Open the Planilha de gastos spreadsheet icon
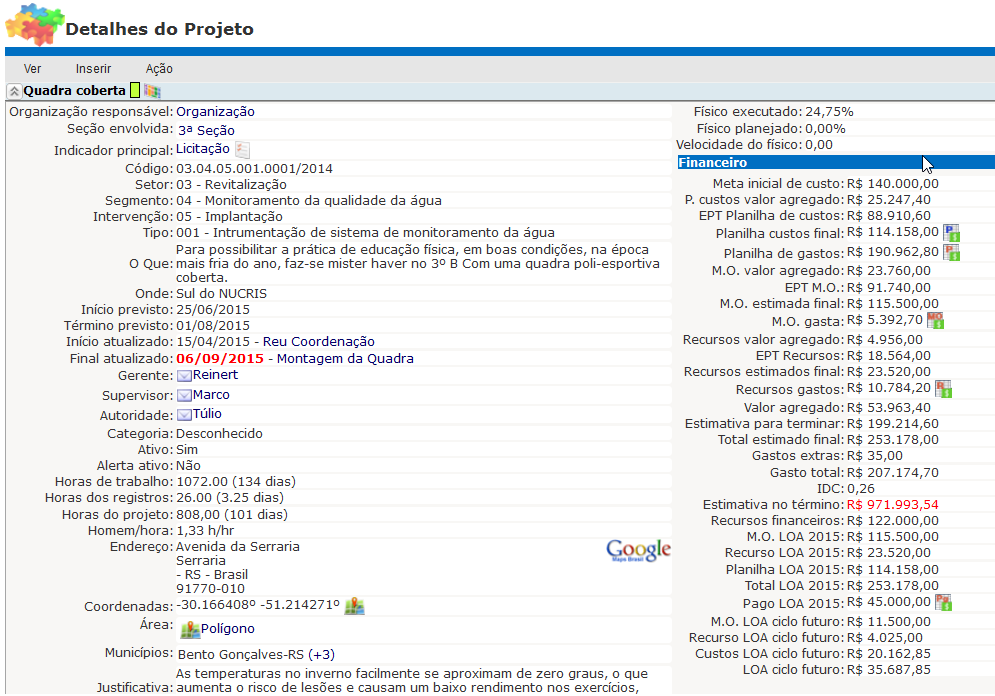The height and width of the screenshot is (696, 995). pyautogui.click(x=951, y=253)
